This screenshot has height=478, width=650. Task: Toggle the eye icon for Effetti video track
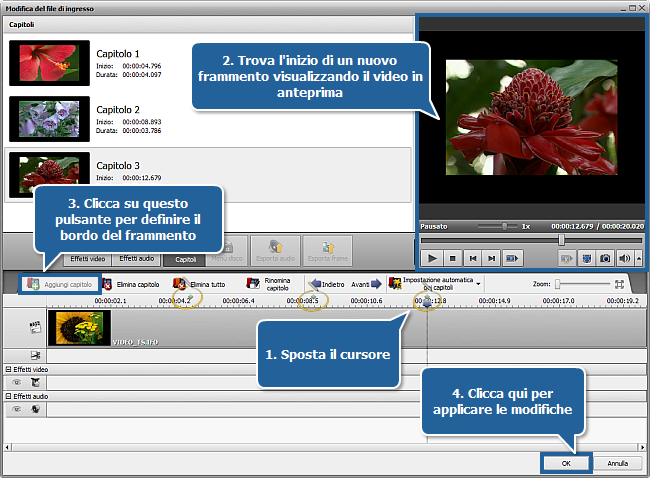pos(16,382)
